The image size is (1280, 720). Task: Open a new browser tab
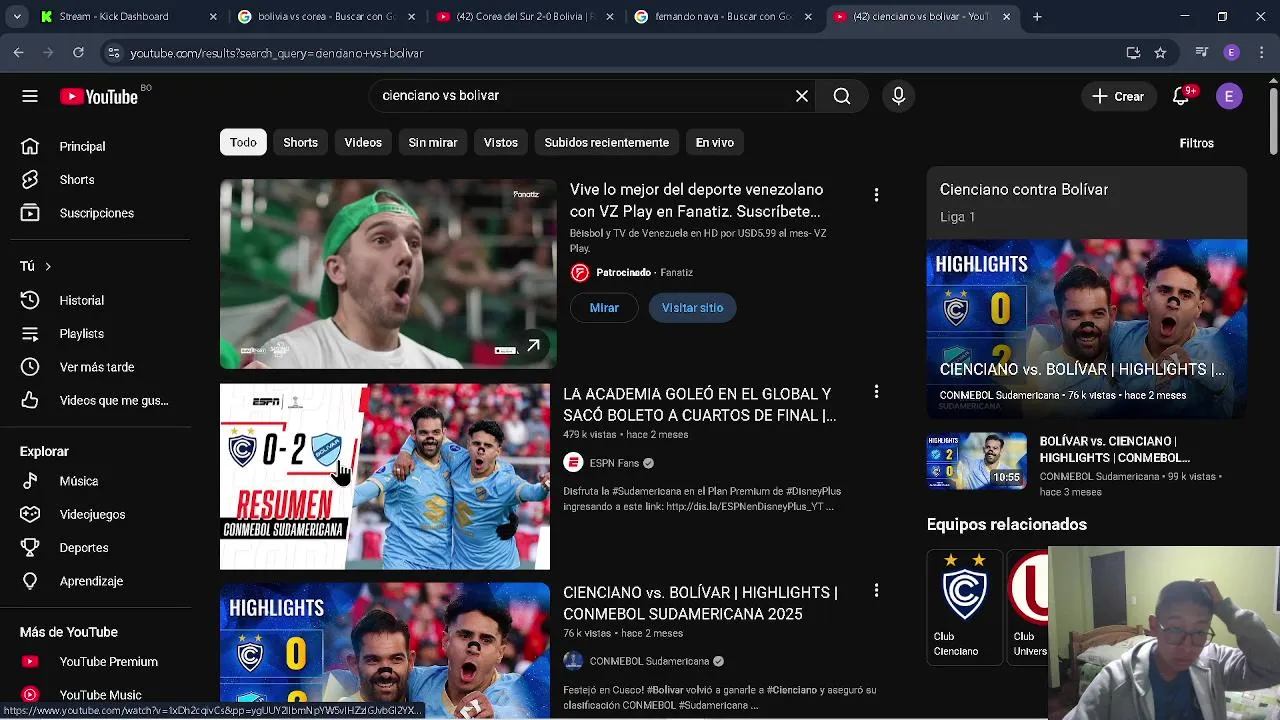[x=1037, y=17]
